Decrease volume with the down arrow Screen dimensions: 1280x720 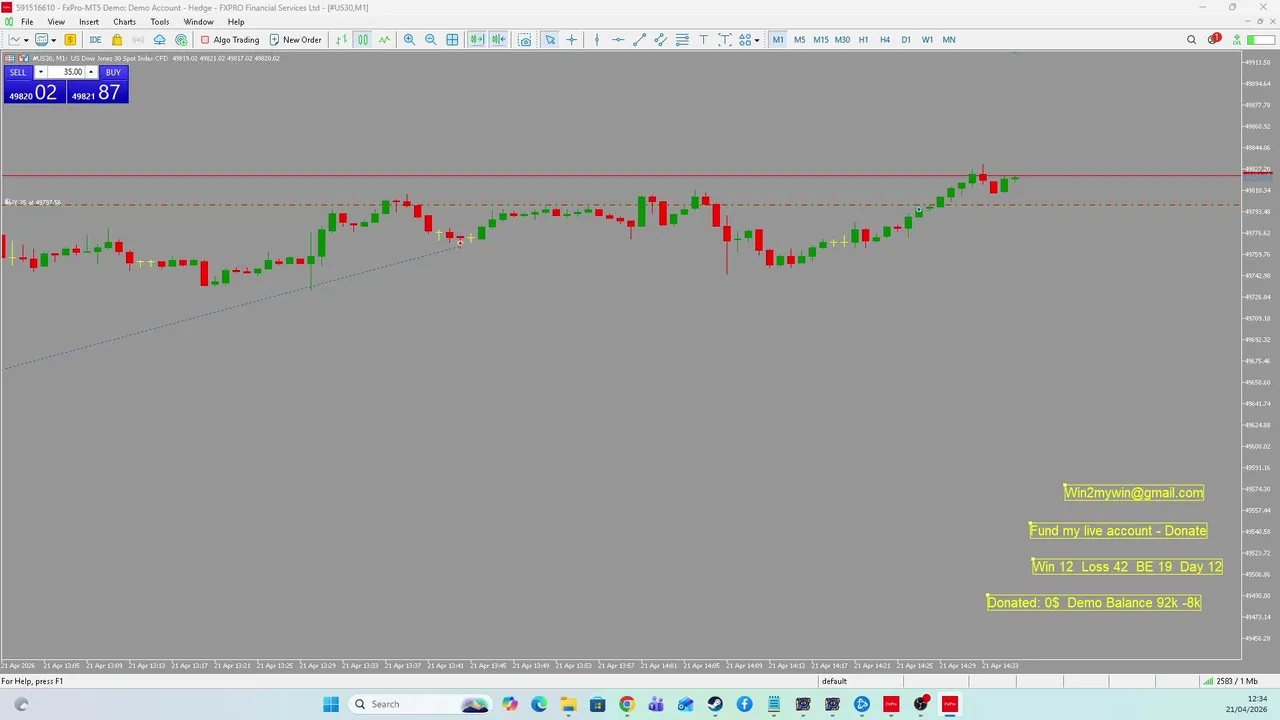click(40, 72)
